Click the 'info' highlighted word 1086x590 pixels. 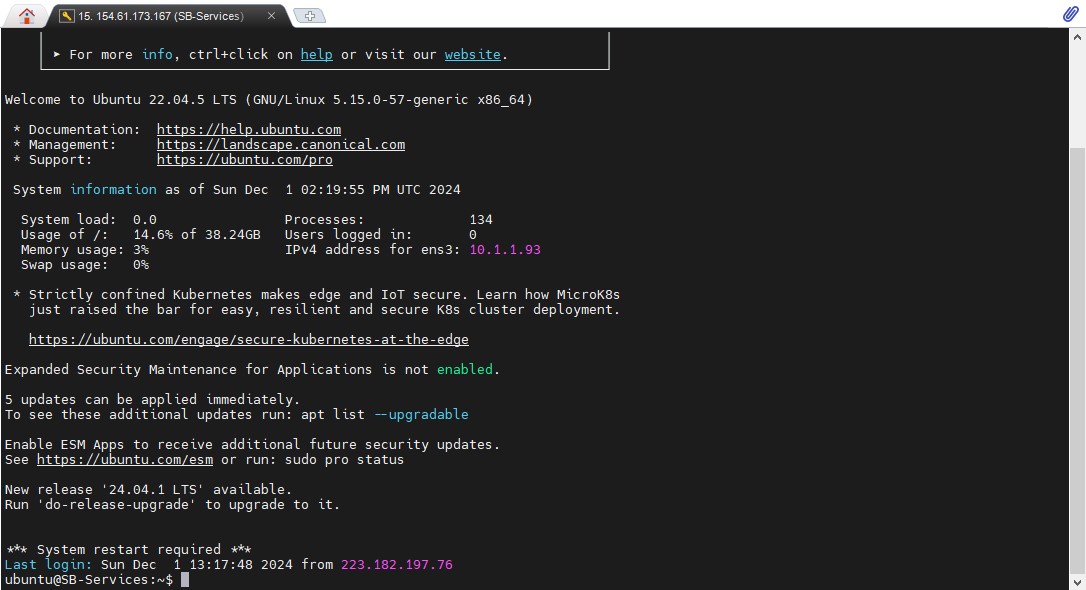(157, 54)
